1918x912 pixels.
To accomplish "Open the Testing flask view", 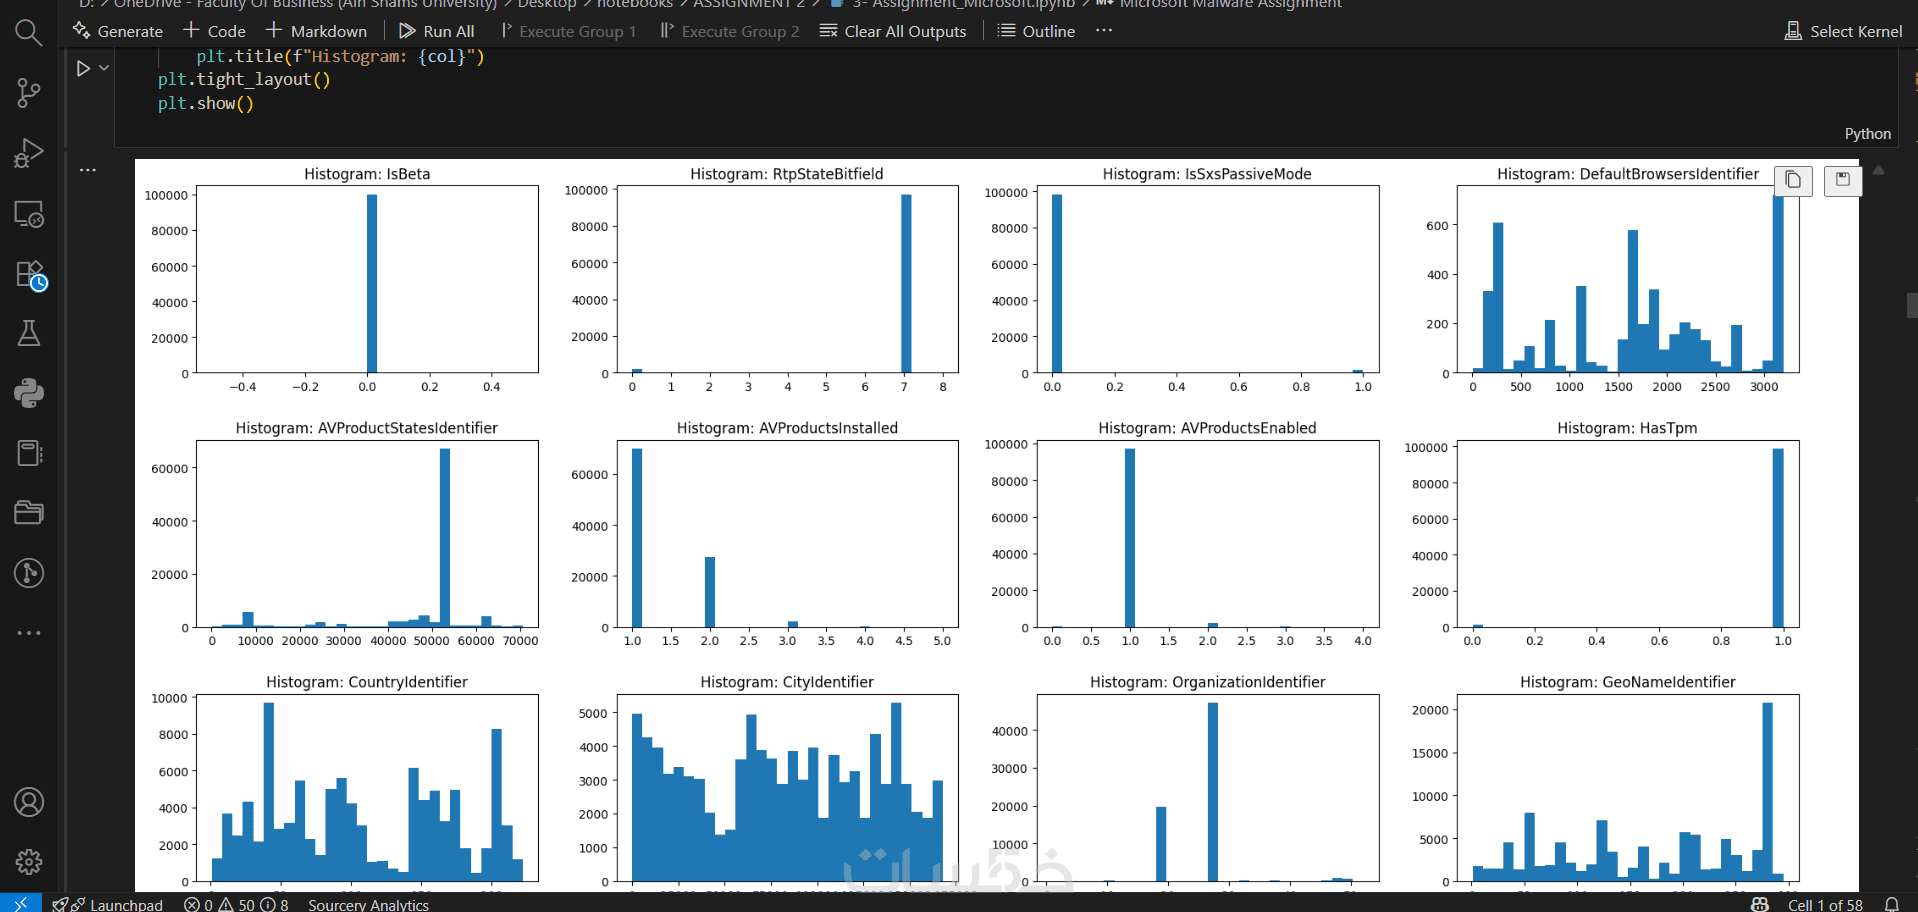I will [x=29, y=333].
